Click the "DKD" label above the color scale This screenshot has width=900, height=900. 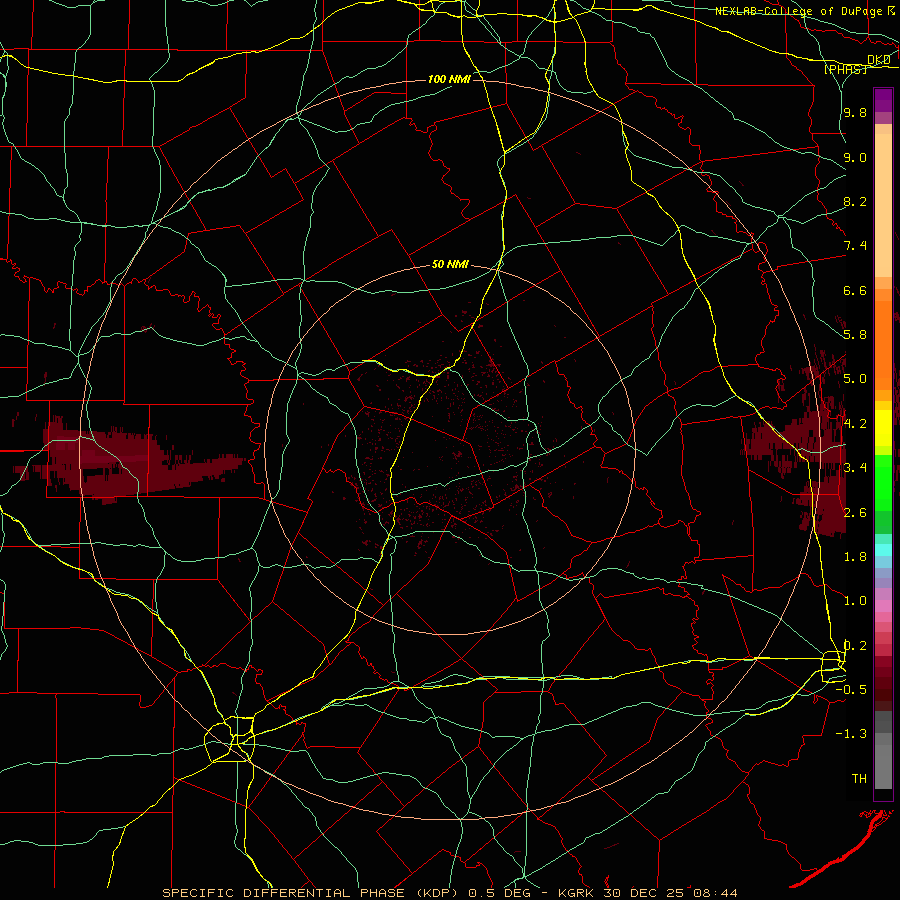tap(879, 60)
